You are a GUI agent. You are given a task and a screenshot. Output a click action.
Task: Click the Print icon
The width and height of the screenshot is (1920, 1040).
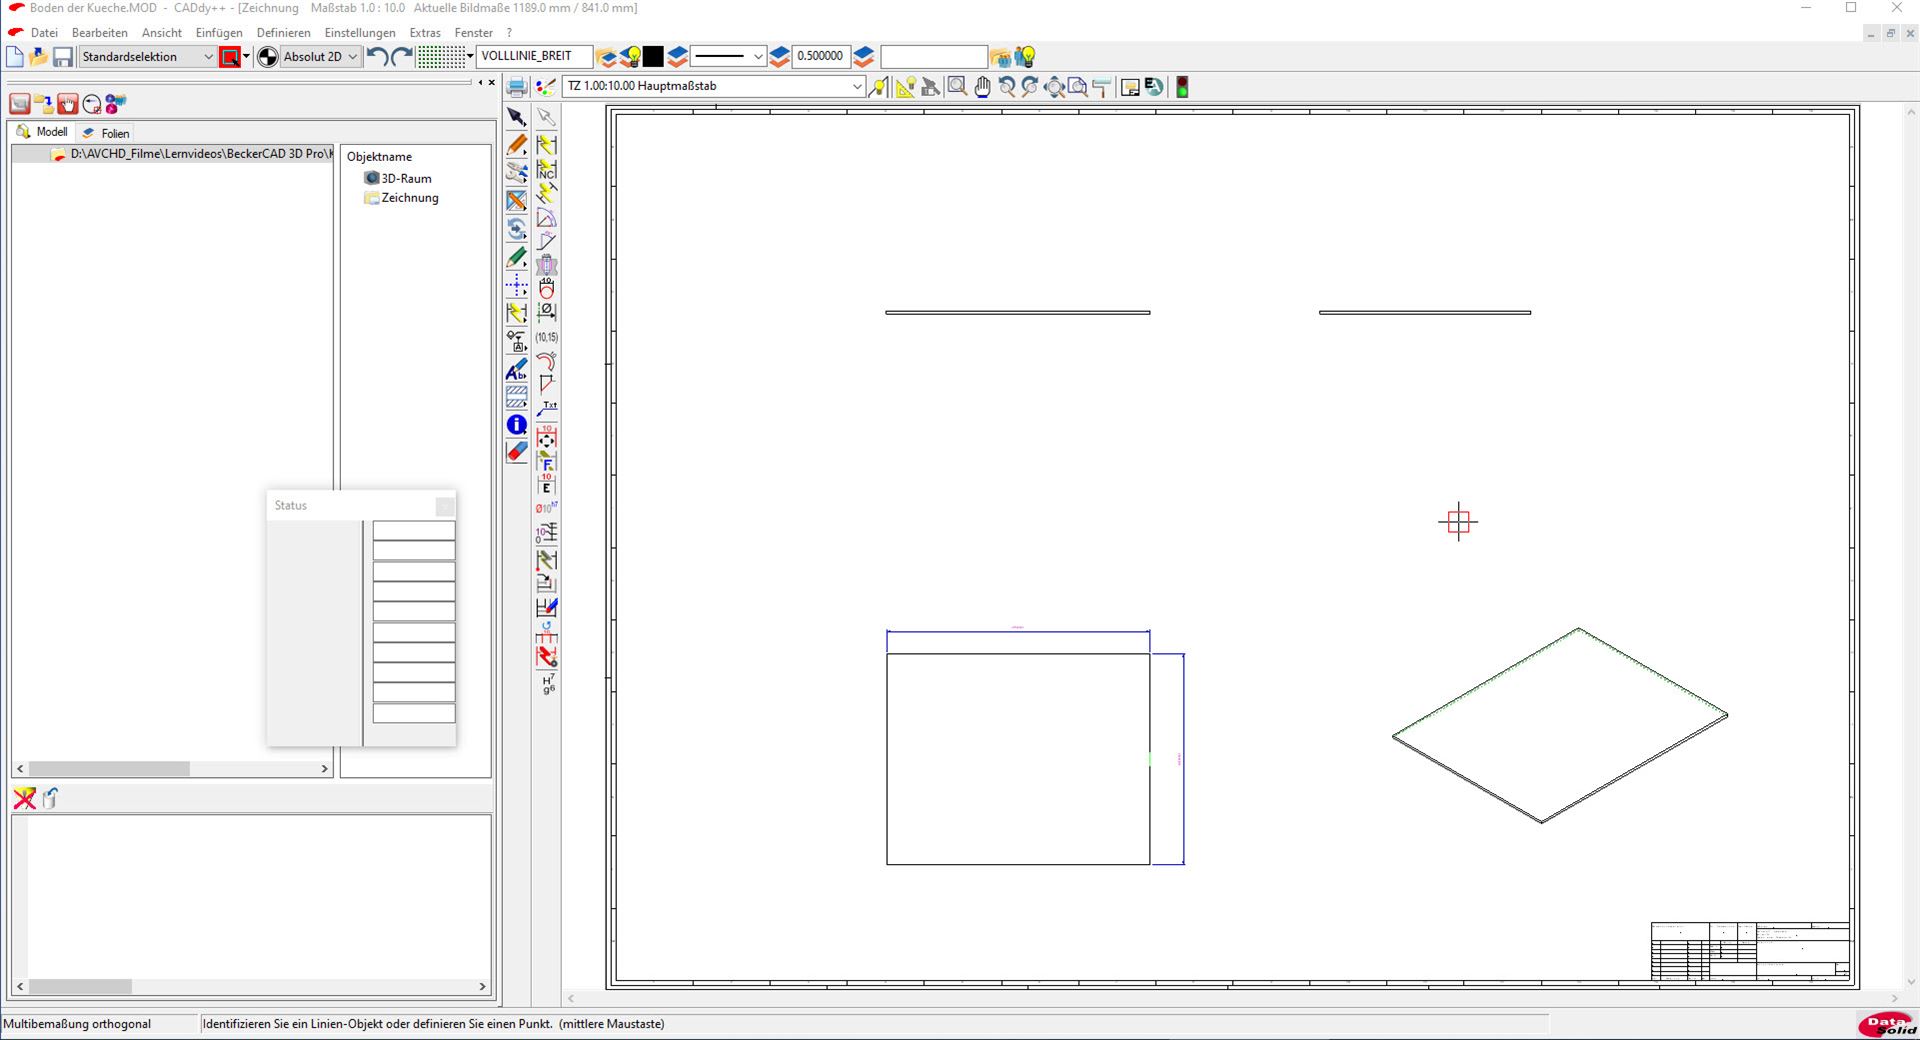click(517, 87)
